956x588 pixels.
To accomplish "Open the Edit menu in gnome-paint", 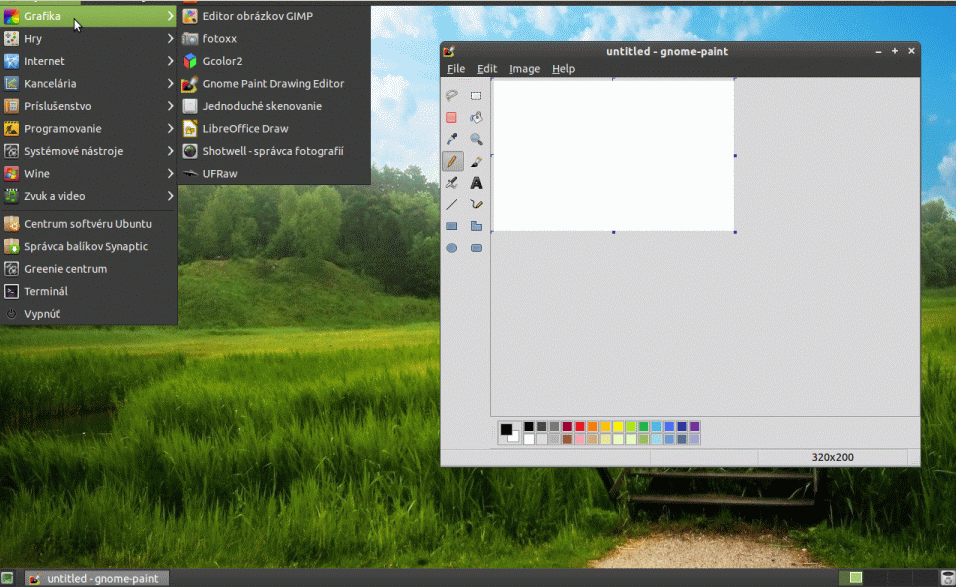I will coord(487,69).
